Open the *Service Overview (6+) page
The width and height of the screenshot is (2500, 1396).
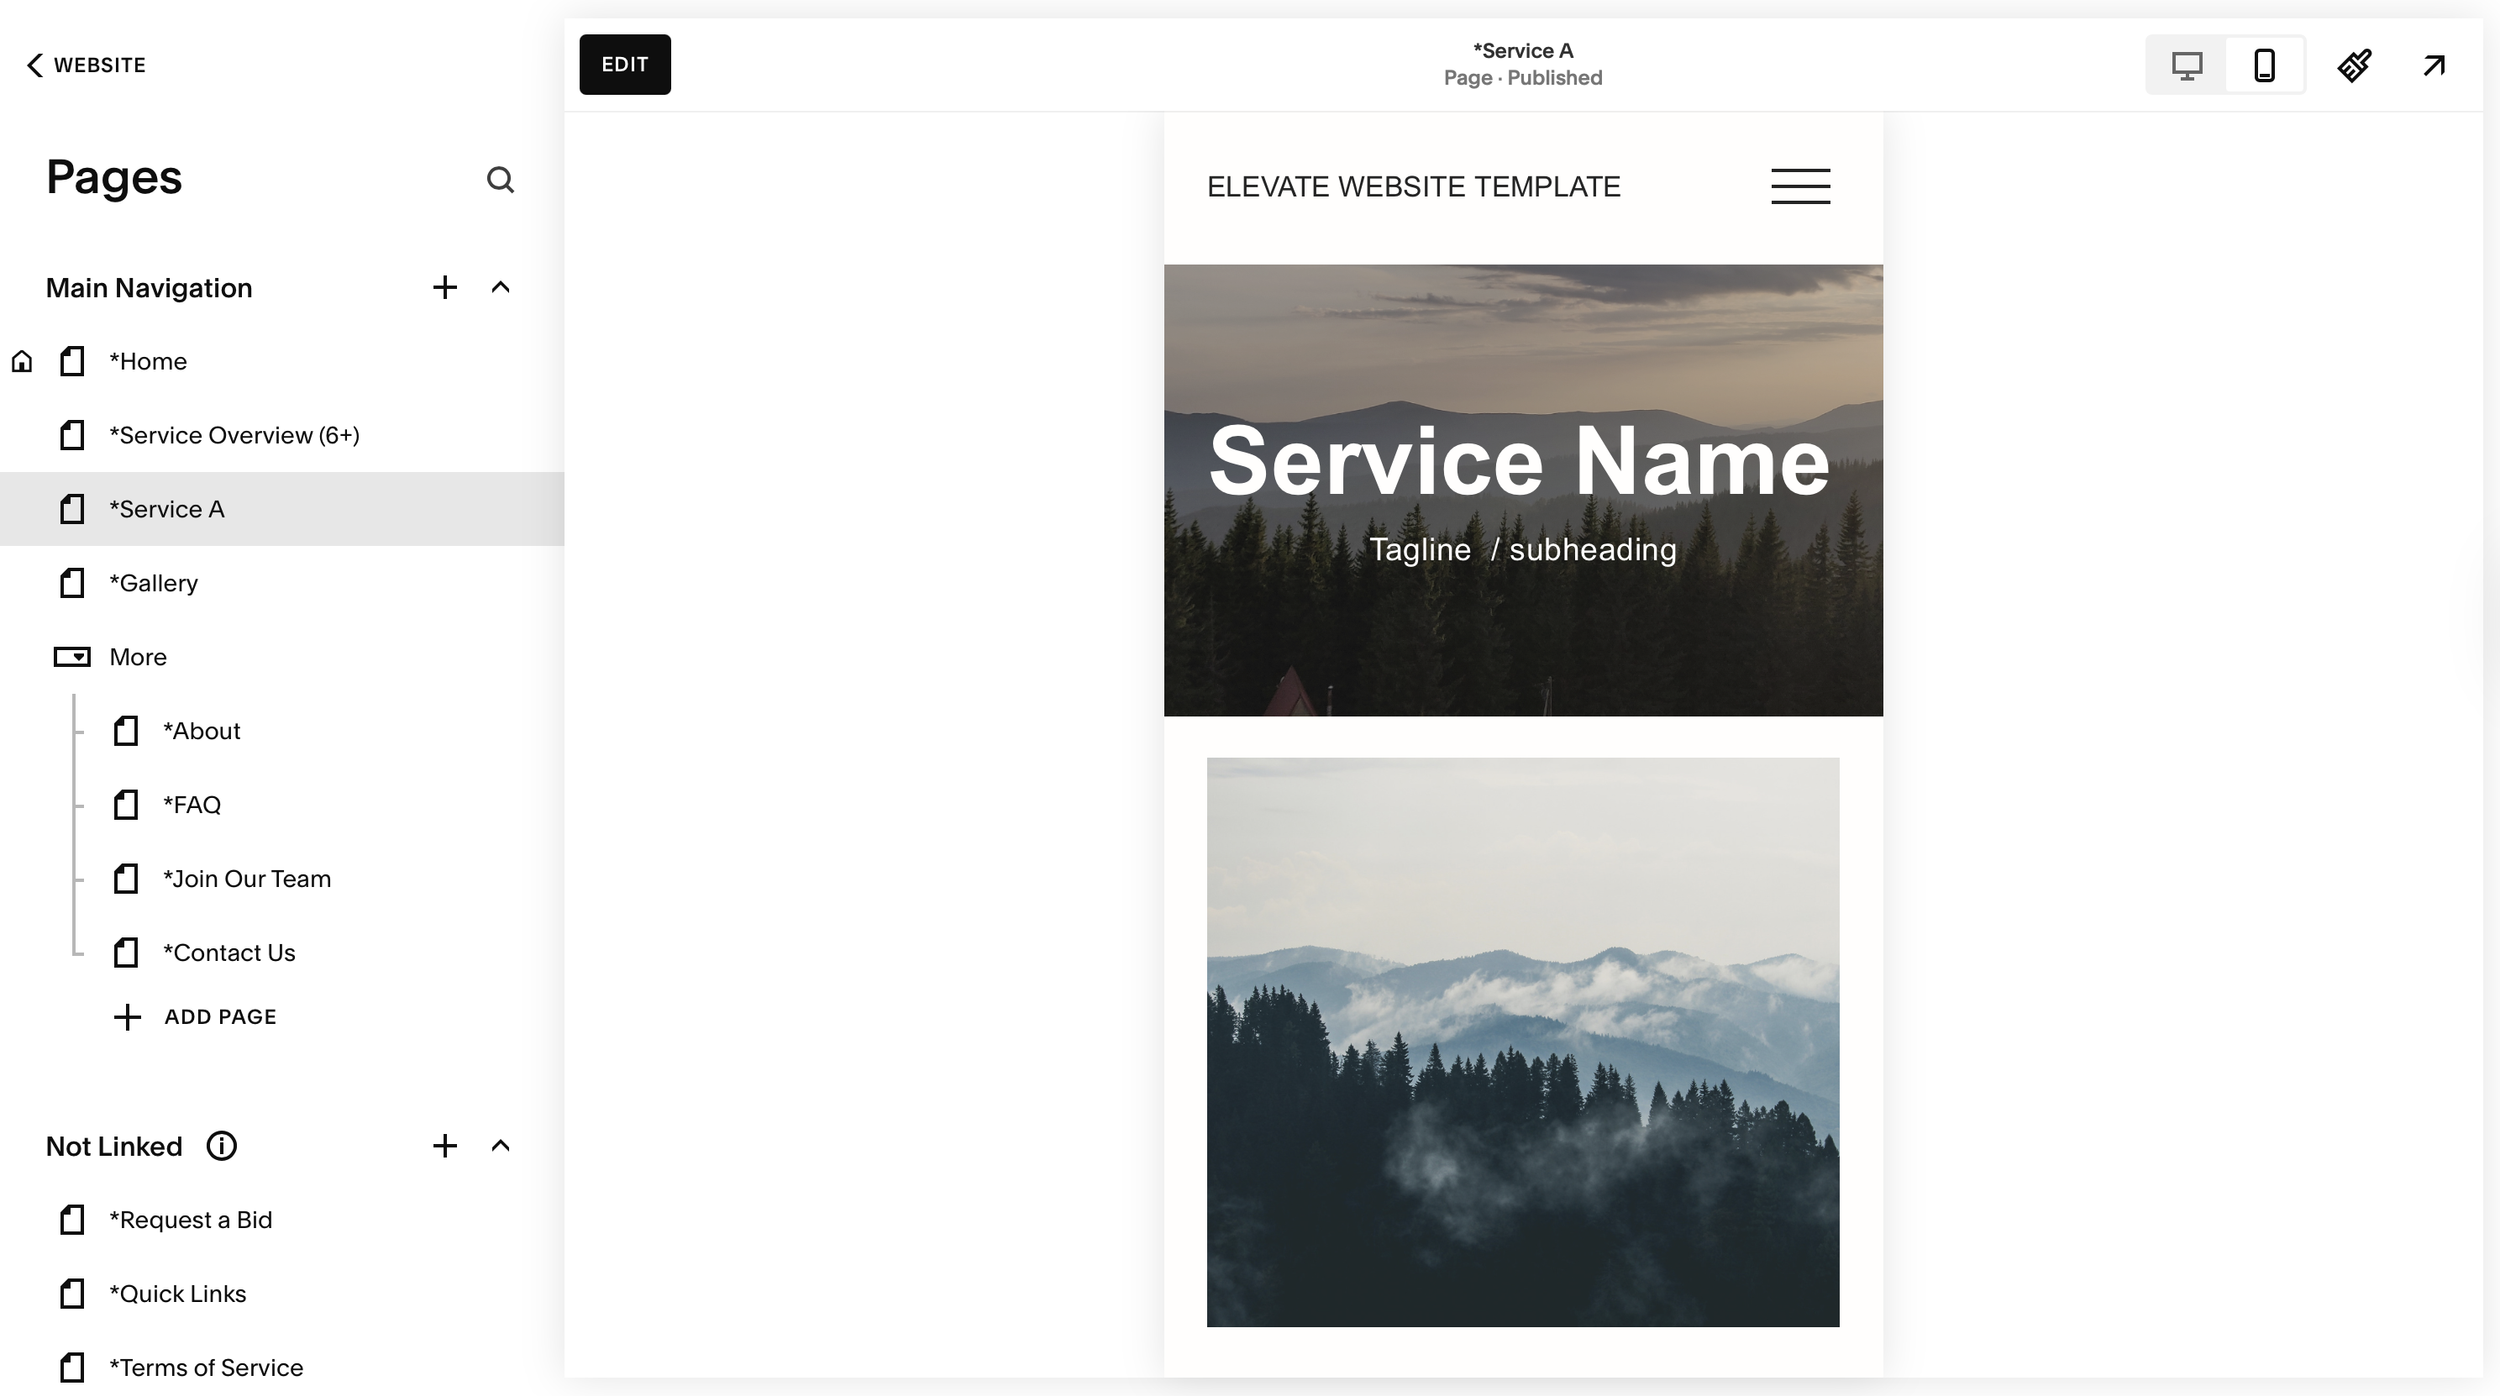[234, 435]
